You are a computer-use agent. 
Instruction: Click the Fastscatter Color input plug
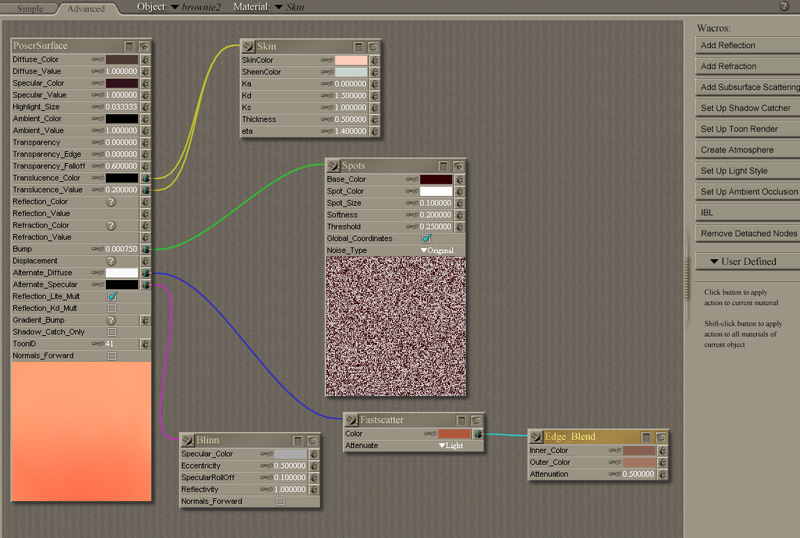pyautogui.click(x=478, y=434)
